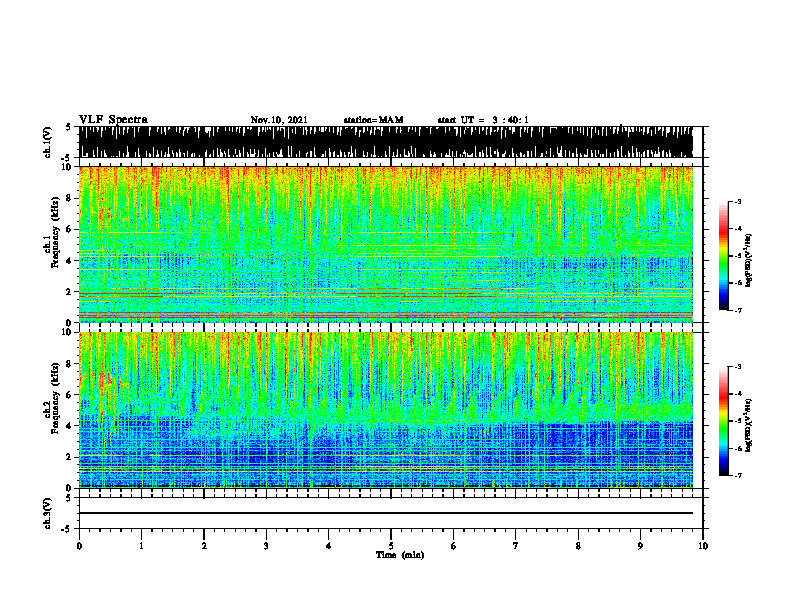Click the date text "Nov.10, 2021"
This screenshot has width=792, height=612.
pos(279,120)
